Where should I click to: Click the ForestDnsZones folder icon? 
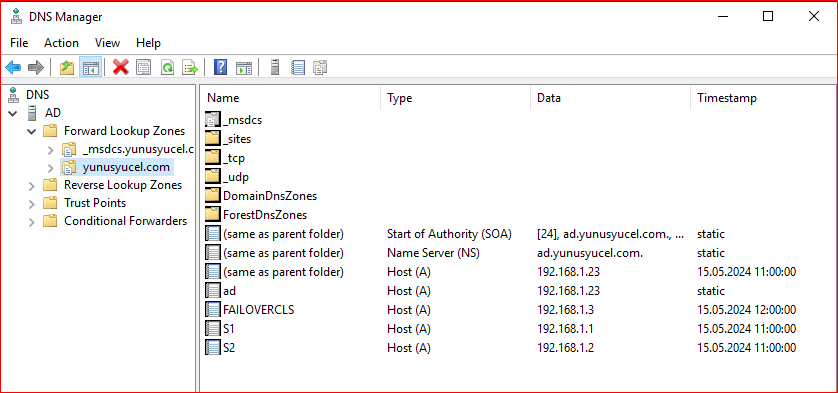pos(213,215)
